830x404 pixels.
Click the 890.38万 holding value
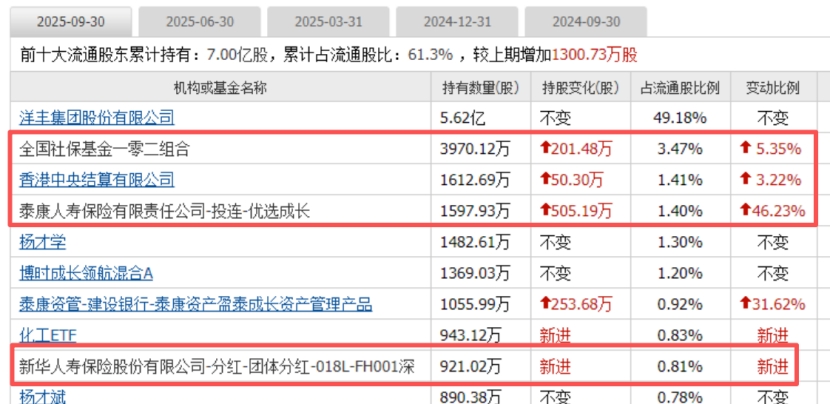point(470,396)
